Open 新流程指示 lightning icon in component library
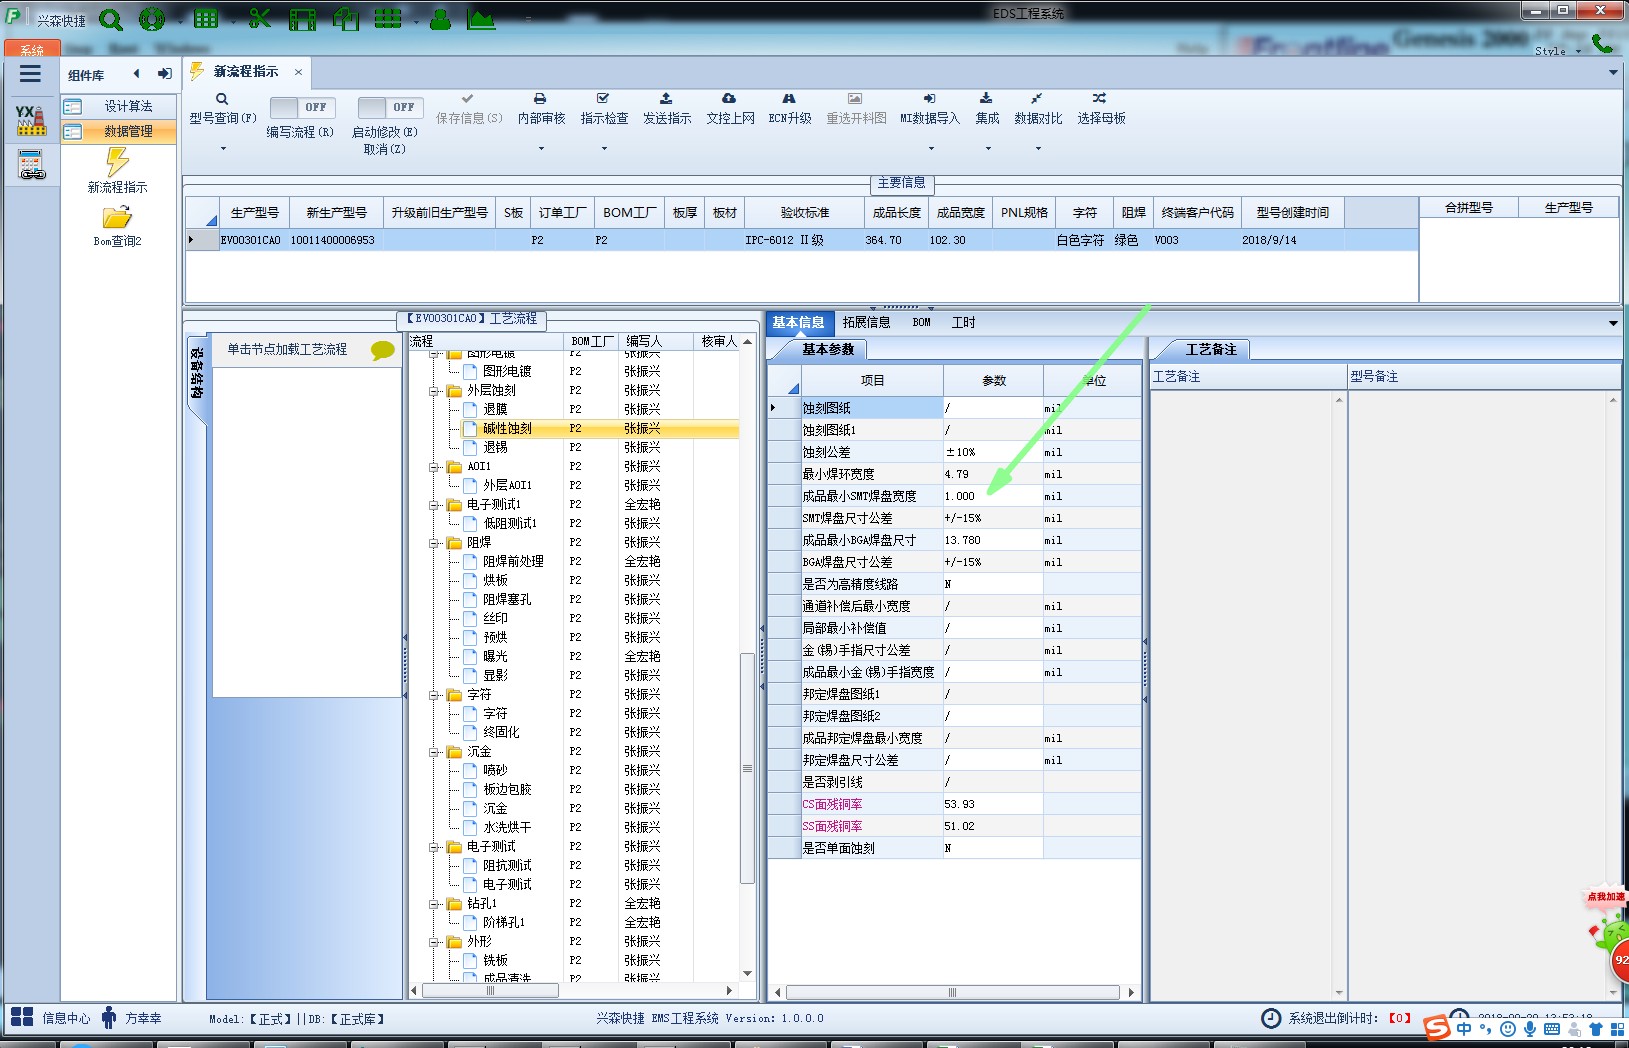The width and height of the screenshot is (1629, 1048). click(117, 162)
